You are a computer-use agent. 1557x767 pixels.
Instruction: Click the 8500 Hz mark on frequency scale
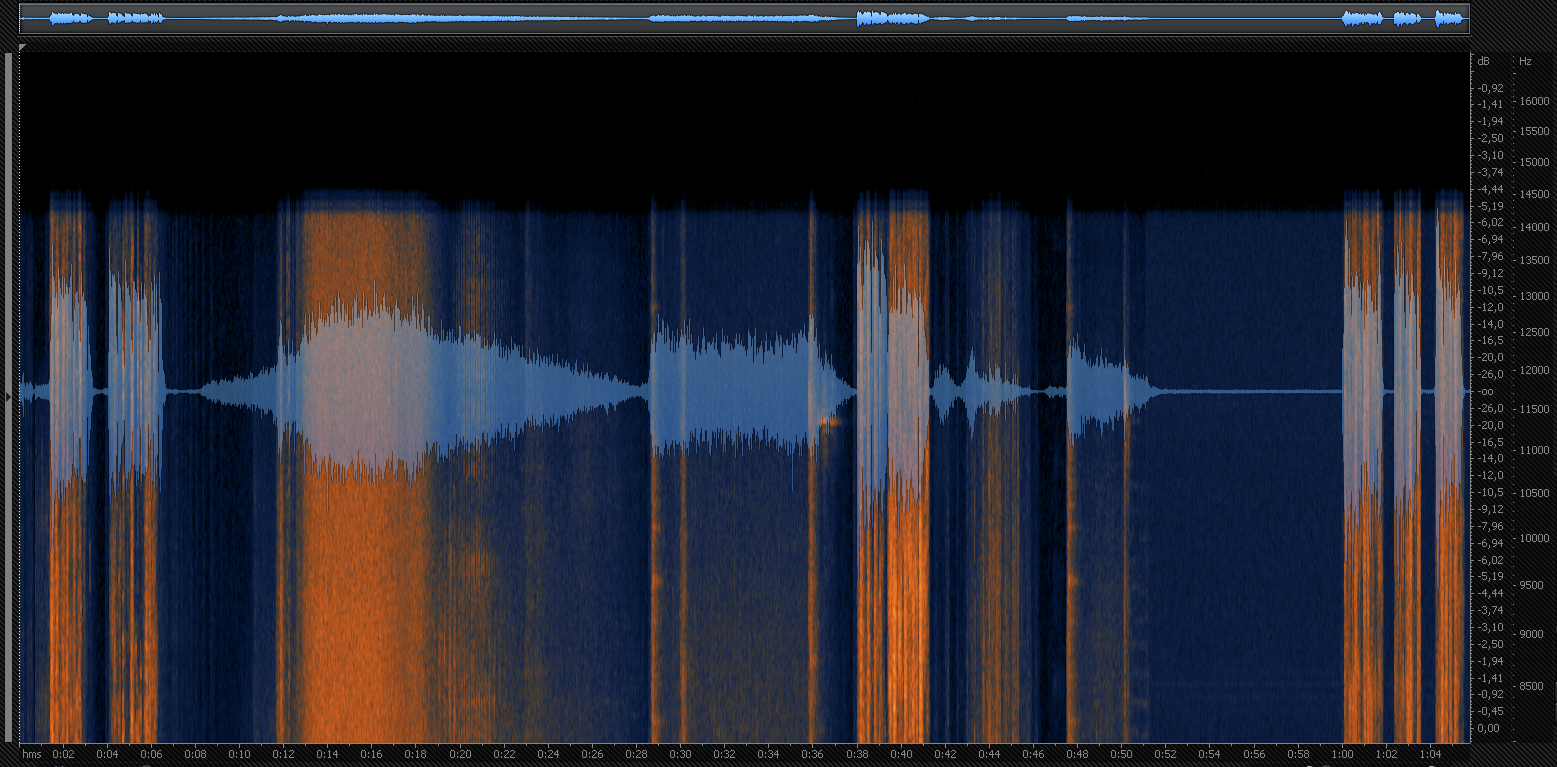tap(1531, 686)
